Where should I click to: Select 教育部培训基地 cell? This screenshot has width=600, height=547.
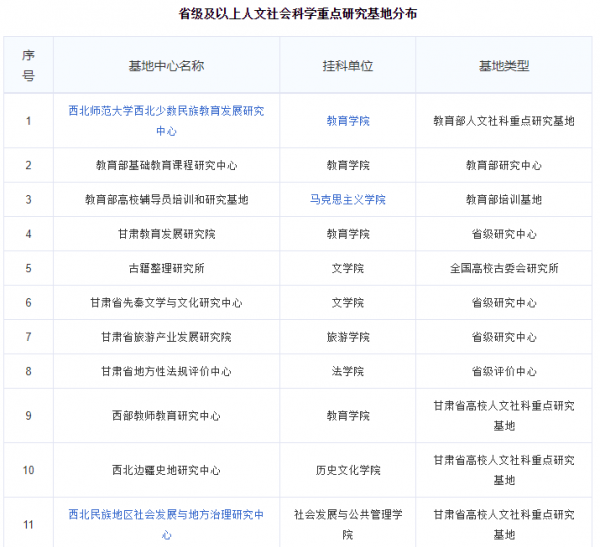[504, 199]
